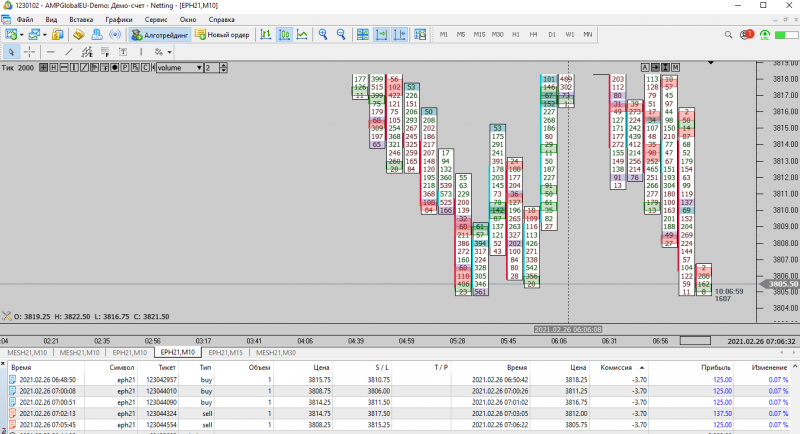Open the volume mode combo box

pyautogui.click(x=180, y=67)
